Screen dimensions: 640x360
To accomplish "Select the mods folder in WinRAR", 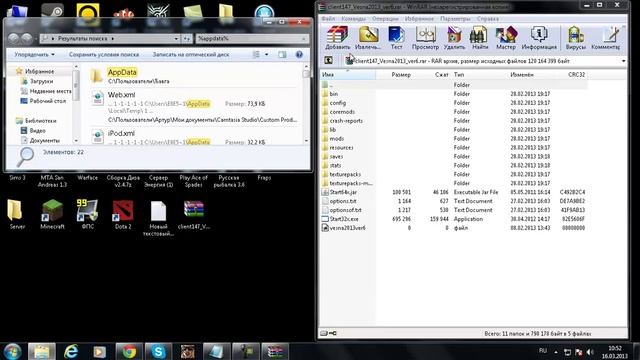I will tap(336, 139).
